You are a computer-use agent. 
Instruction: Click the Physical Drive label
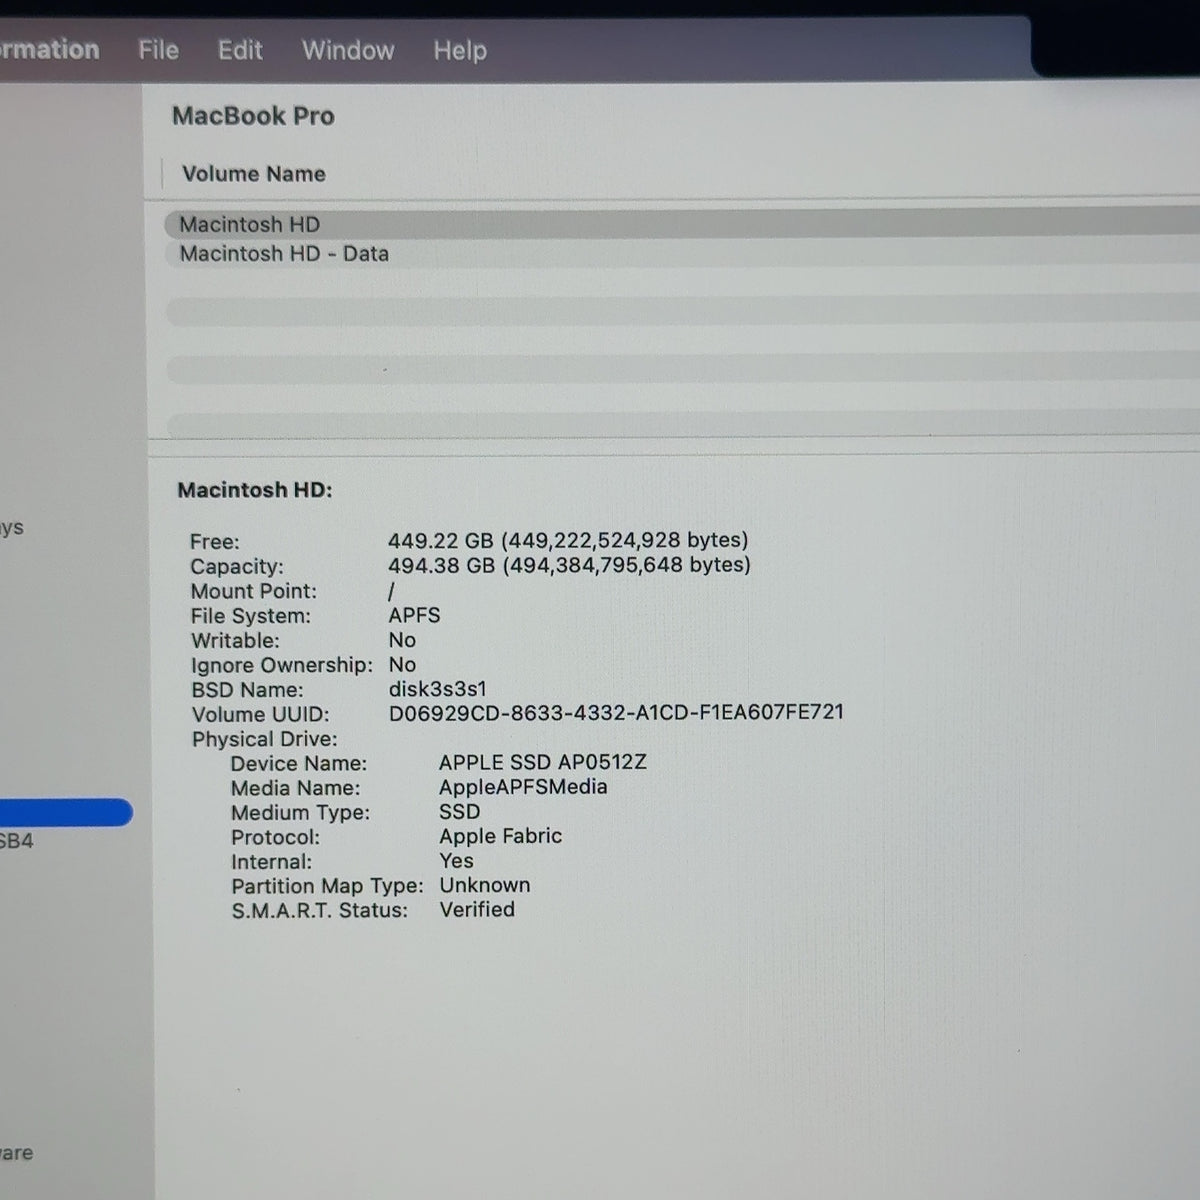coord(264,739)
